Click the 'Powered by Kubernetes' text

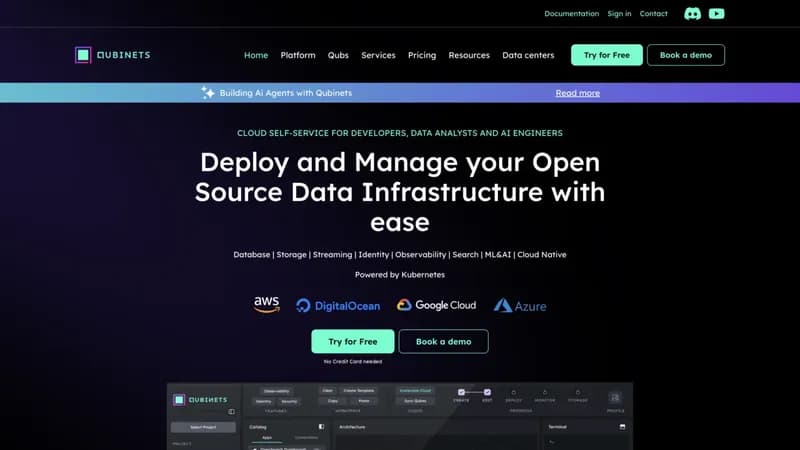point(399,274)
